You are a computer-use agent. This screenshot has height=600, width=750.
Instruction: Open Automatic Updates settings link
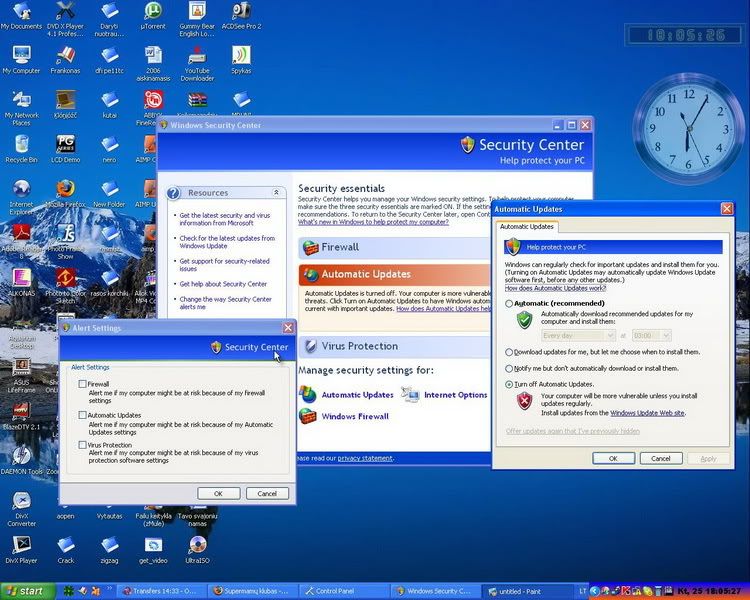click(x=357, y=395)
